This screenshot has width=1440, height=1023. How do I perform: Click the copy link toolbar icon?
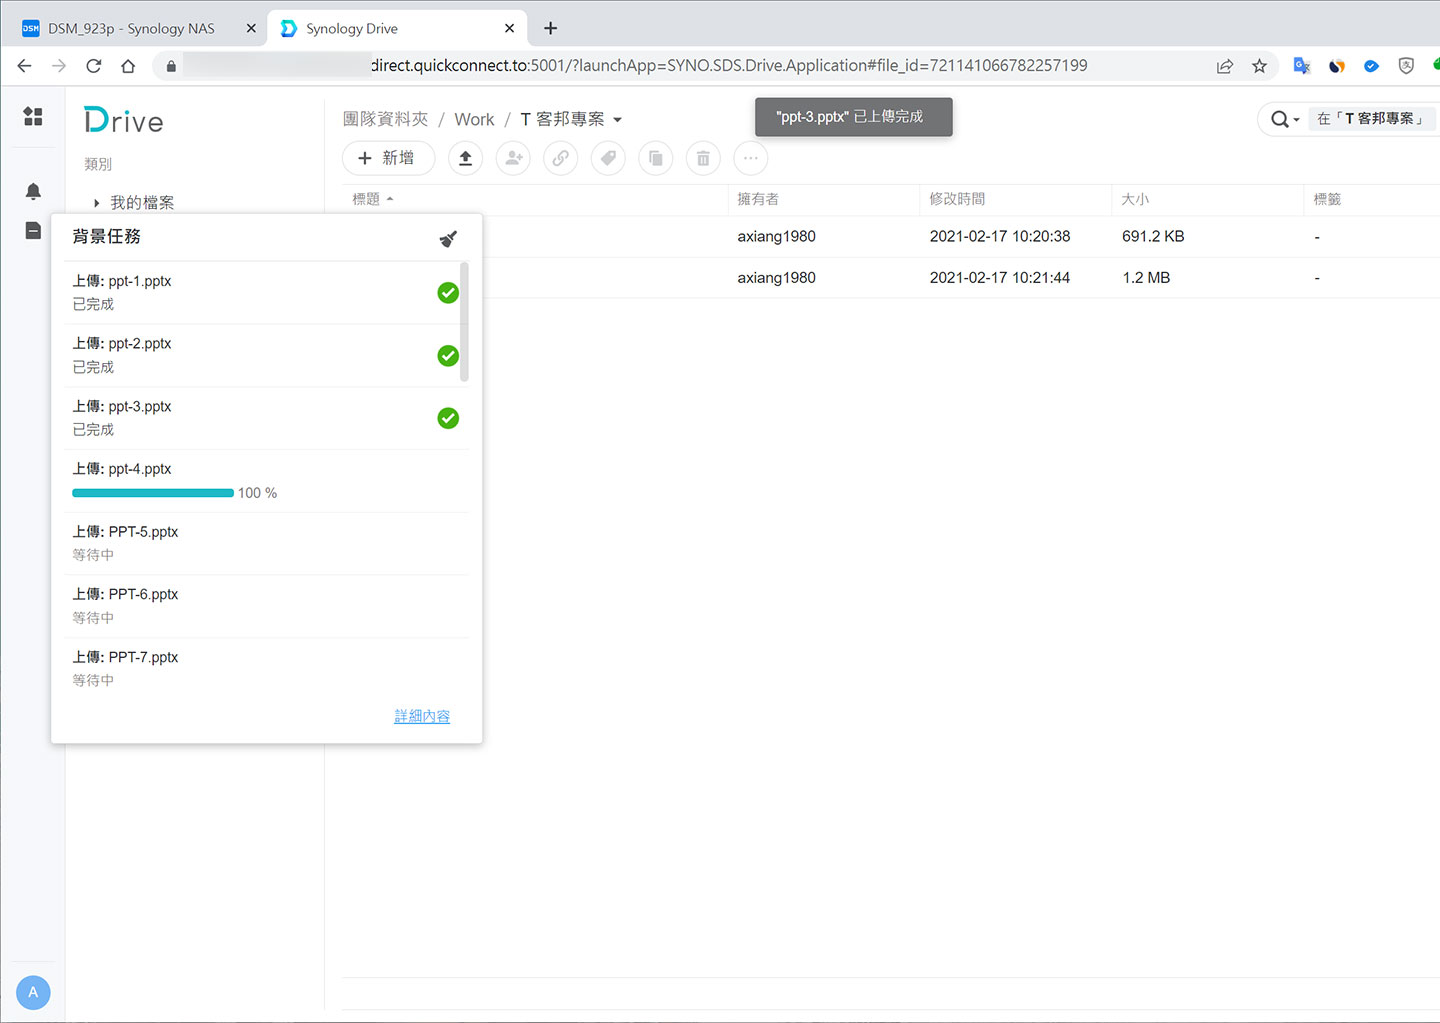point(560,158)
